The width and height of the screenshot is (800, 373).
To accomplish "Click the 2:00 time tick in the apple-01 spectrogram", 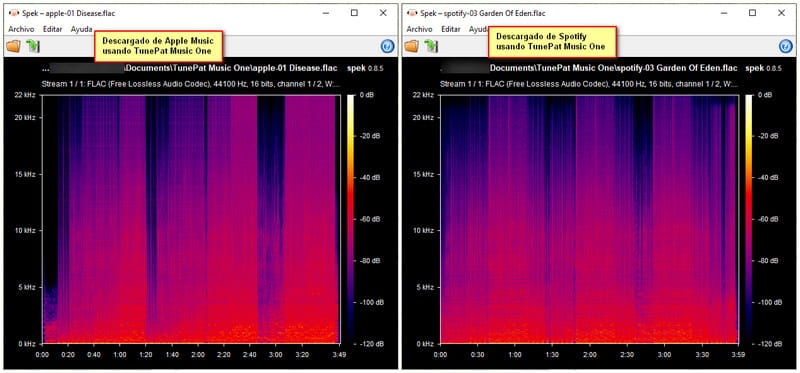I will point(197,354).
